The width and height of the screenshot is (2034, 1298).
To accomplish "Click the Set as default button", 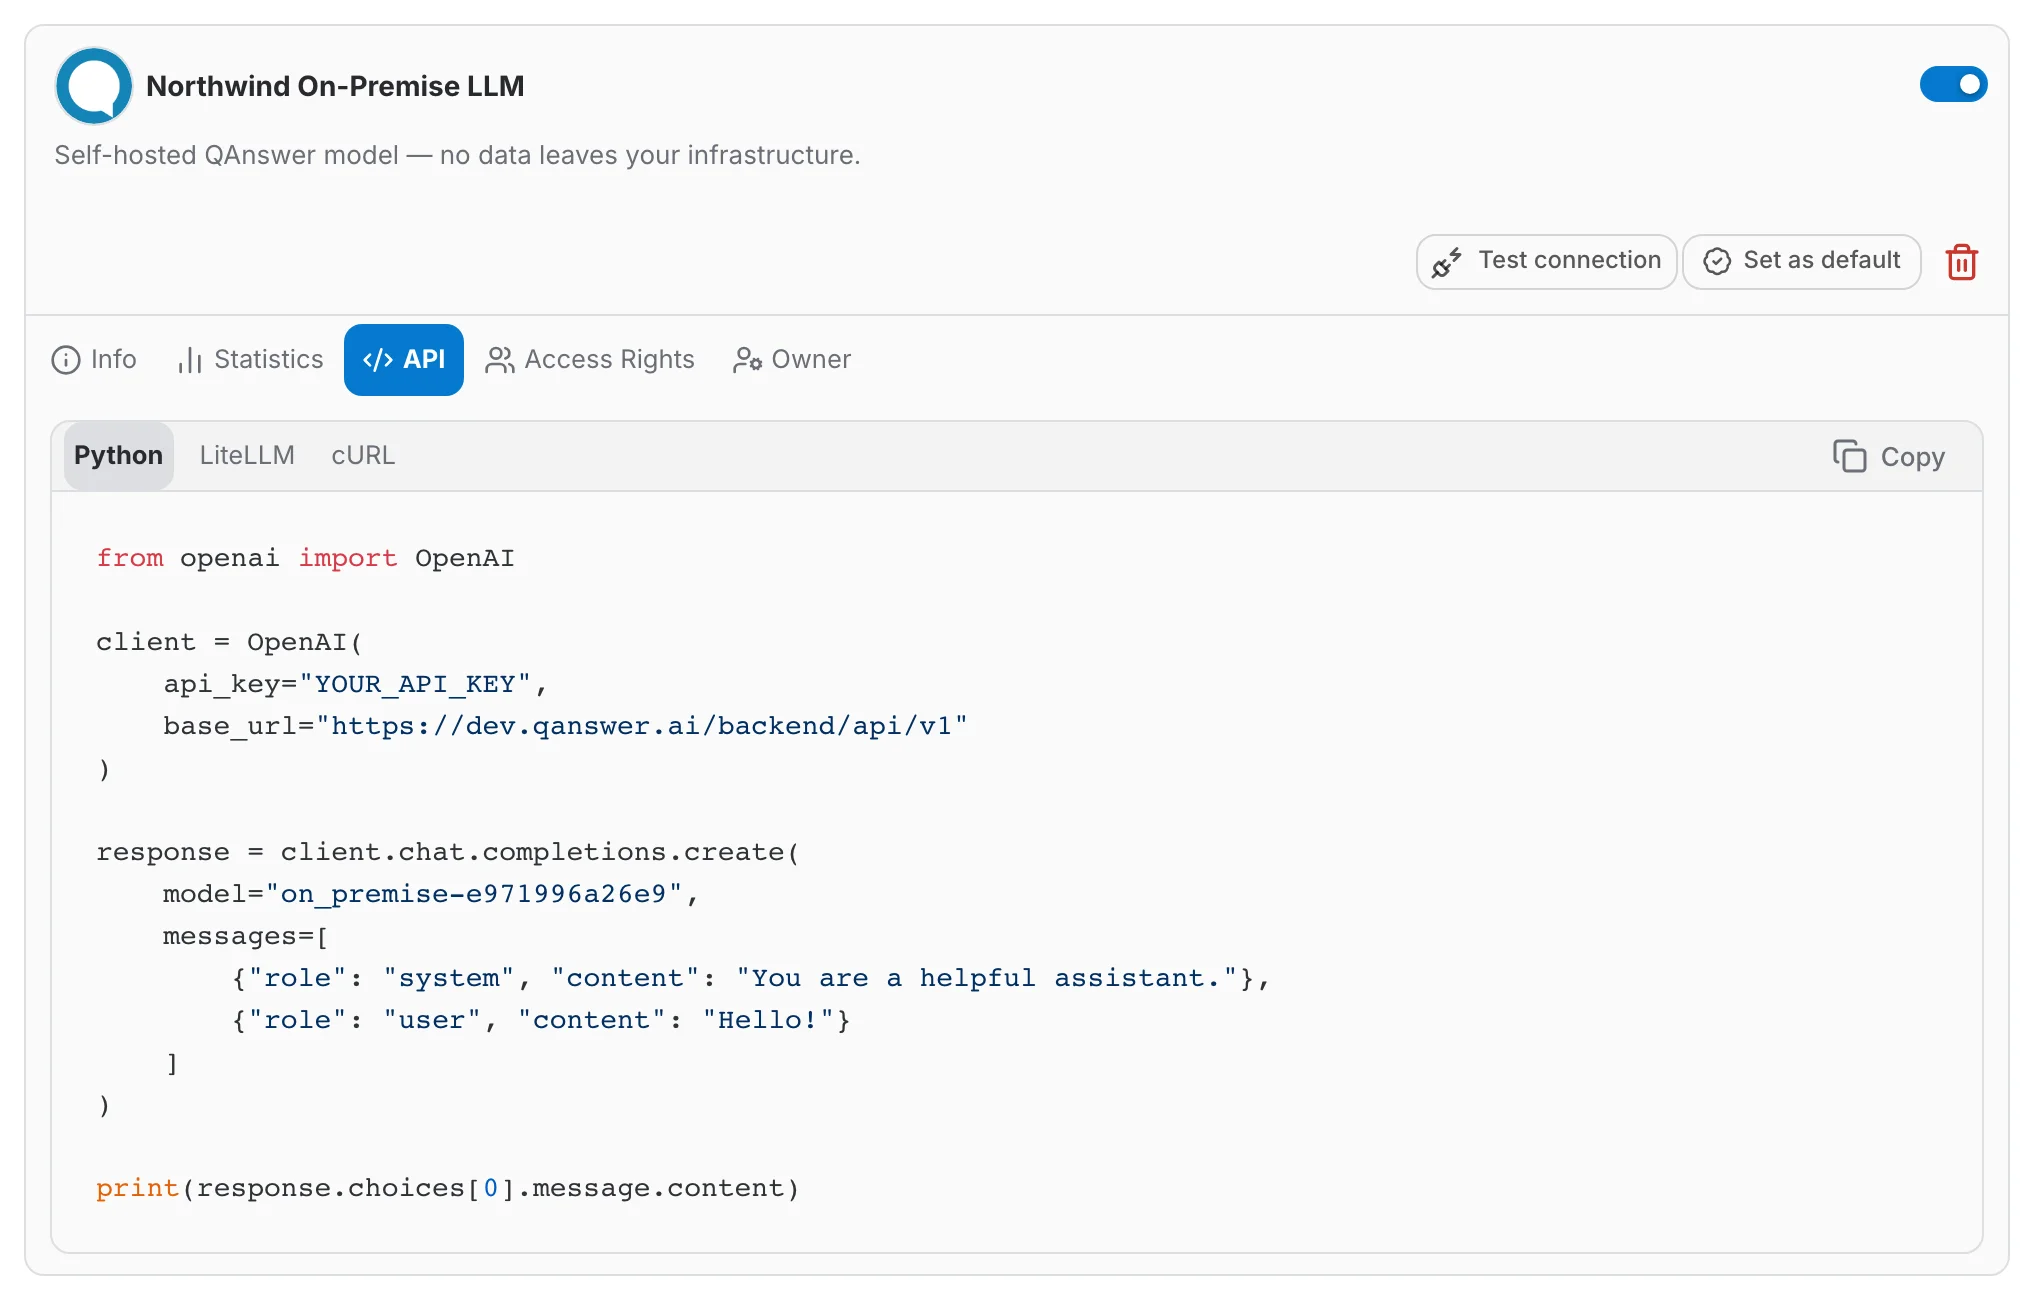I will 1801,261.
